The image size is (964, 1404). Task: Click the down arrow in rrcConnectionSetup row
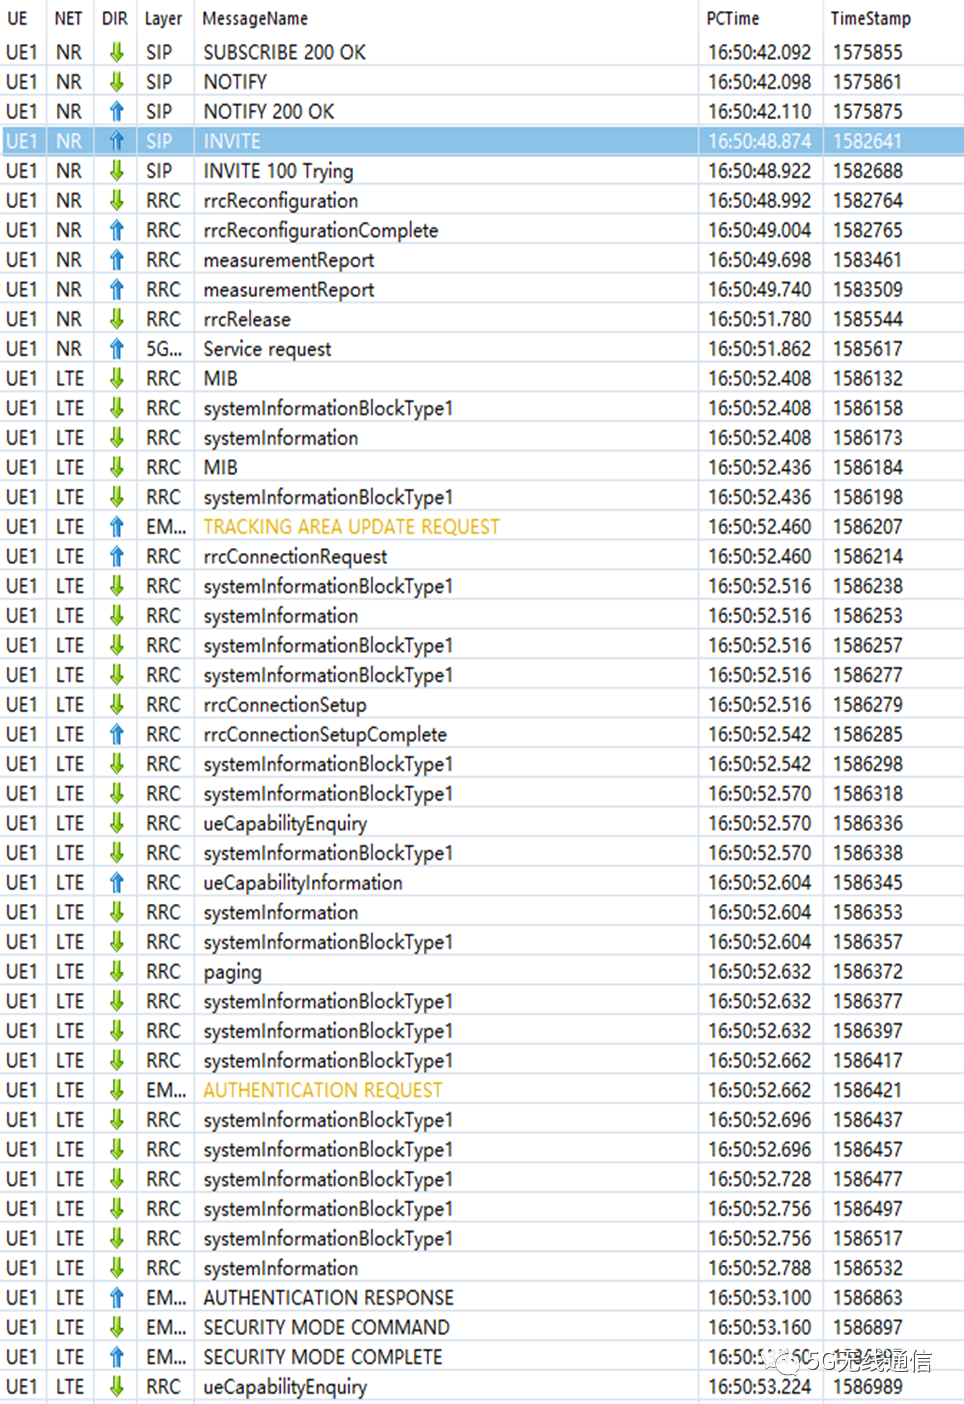[117, 705]
